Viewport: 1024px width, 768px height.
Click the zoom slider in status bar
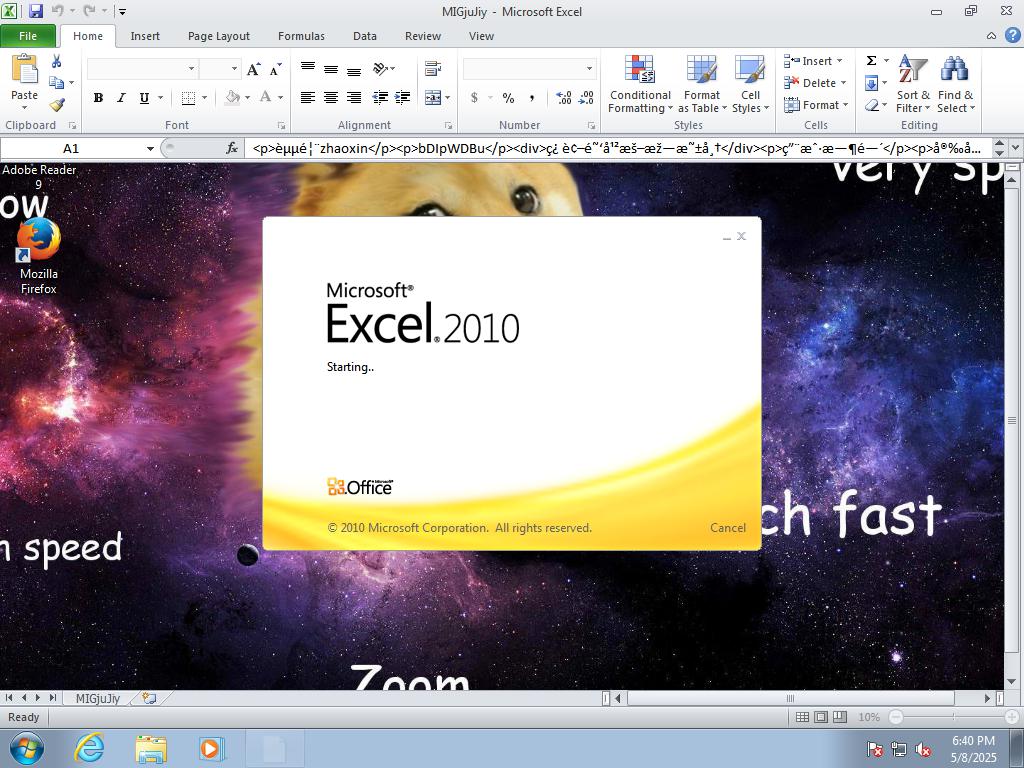tap(953, 717)
